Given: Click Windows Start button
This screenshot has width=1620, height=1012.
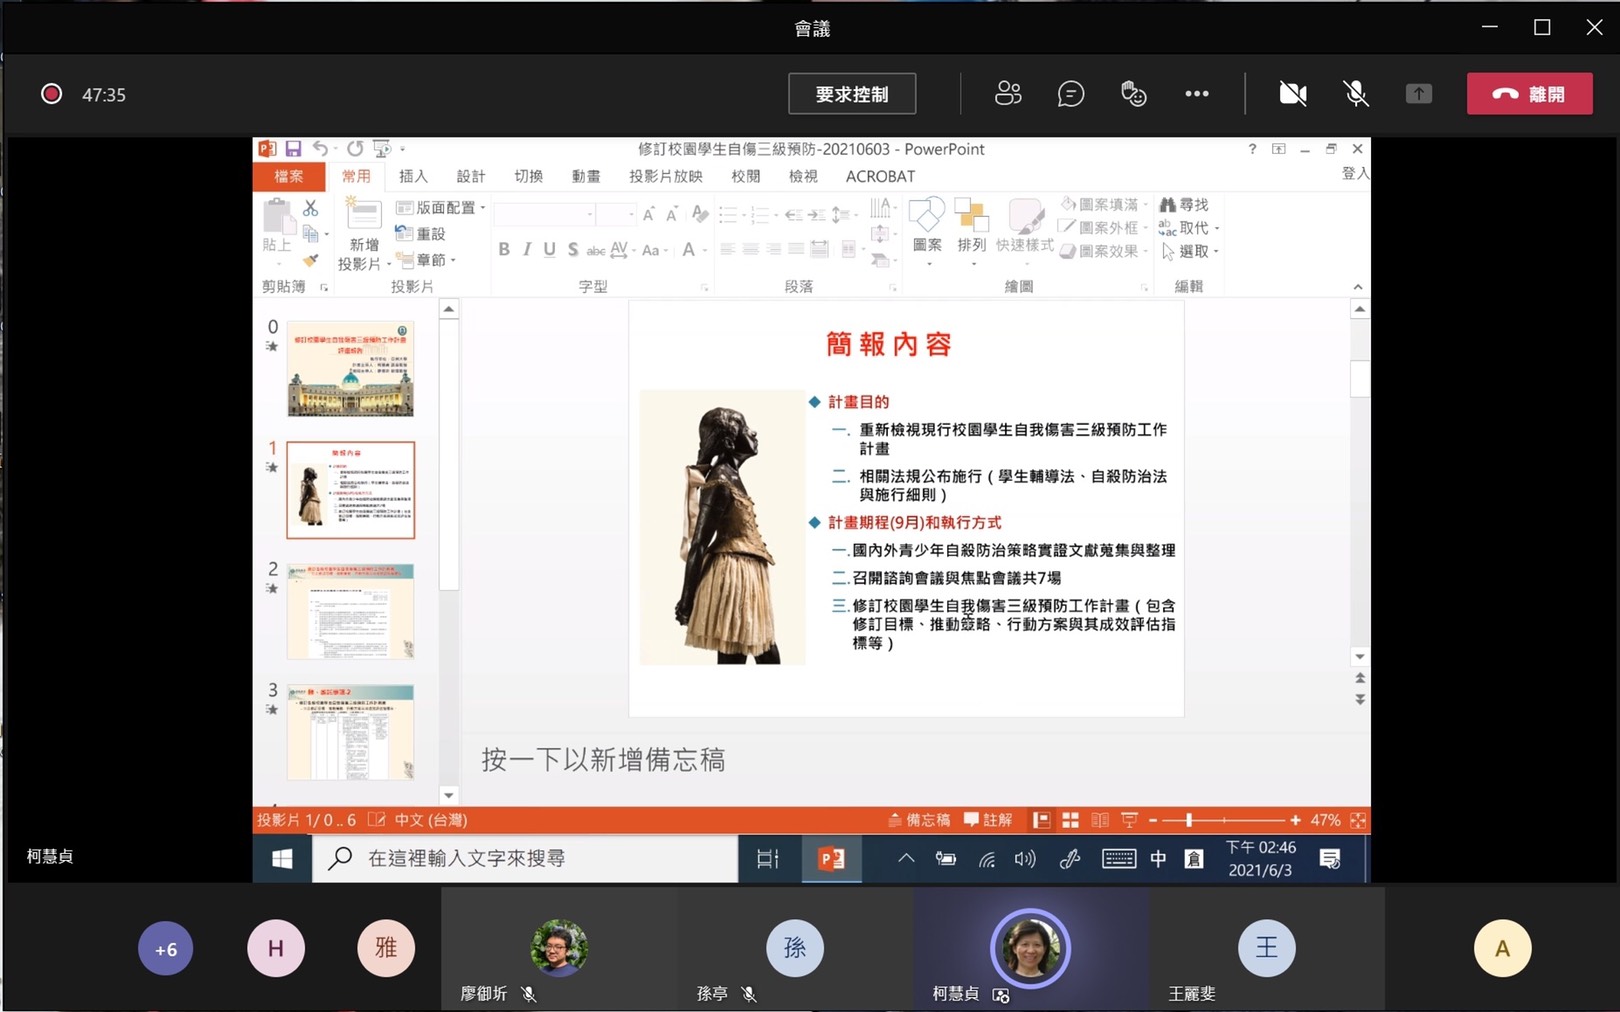Looking at the screenshot, I should 282,859.
